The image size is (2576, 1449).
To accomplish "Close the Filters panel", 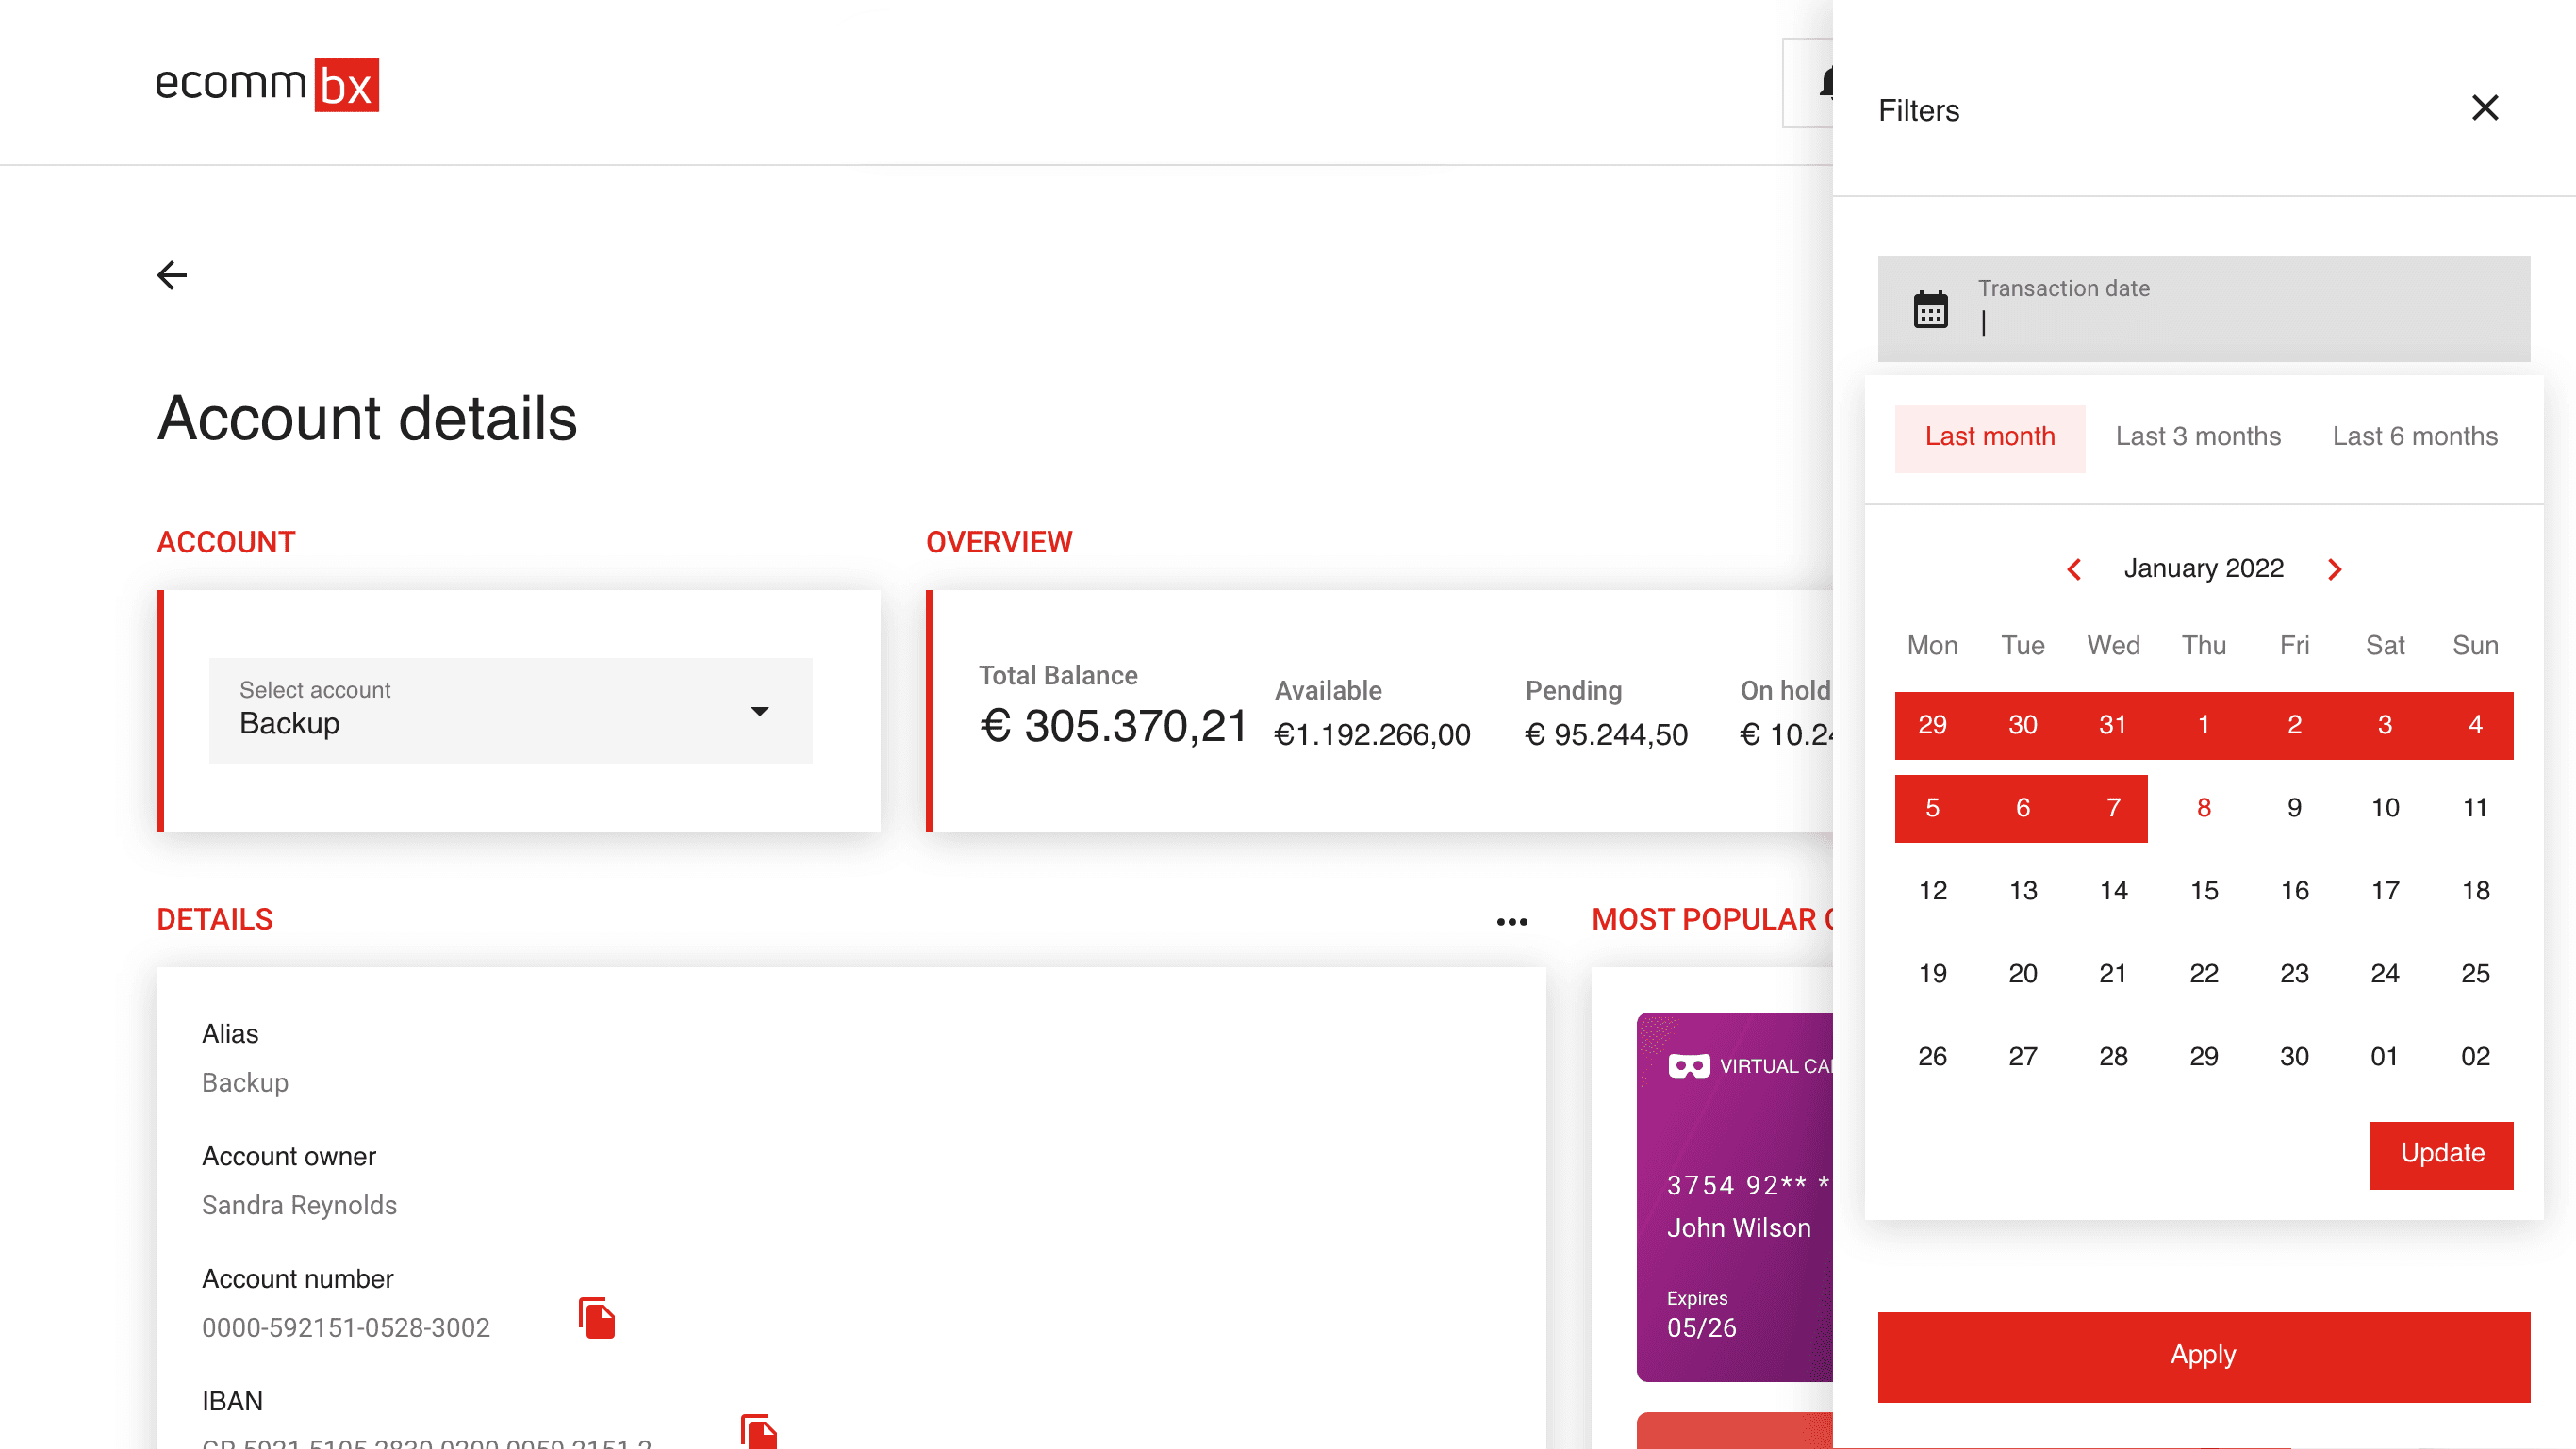I will [x=2484, y=108].
